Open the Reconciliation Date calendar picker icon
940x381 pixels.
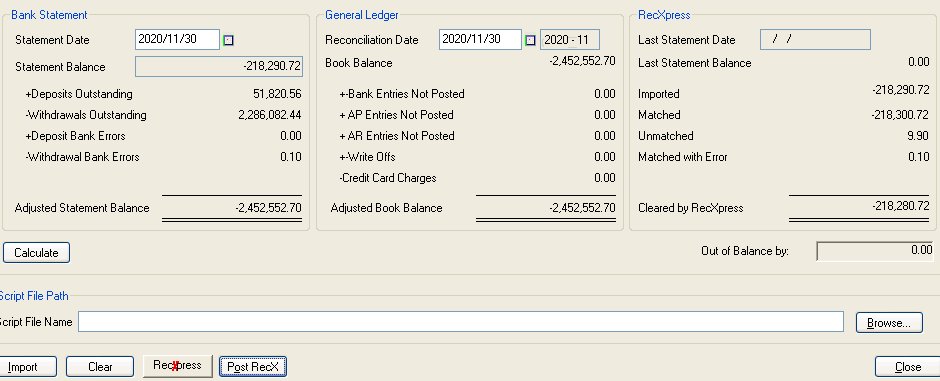pos(530,40)
